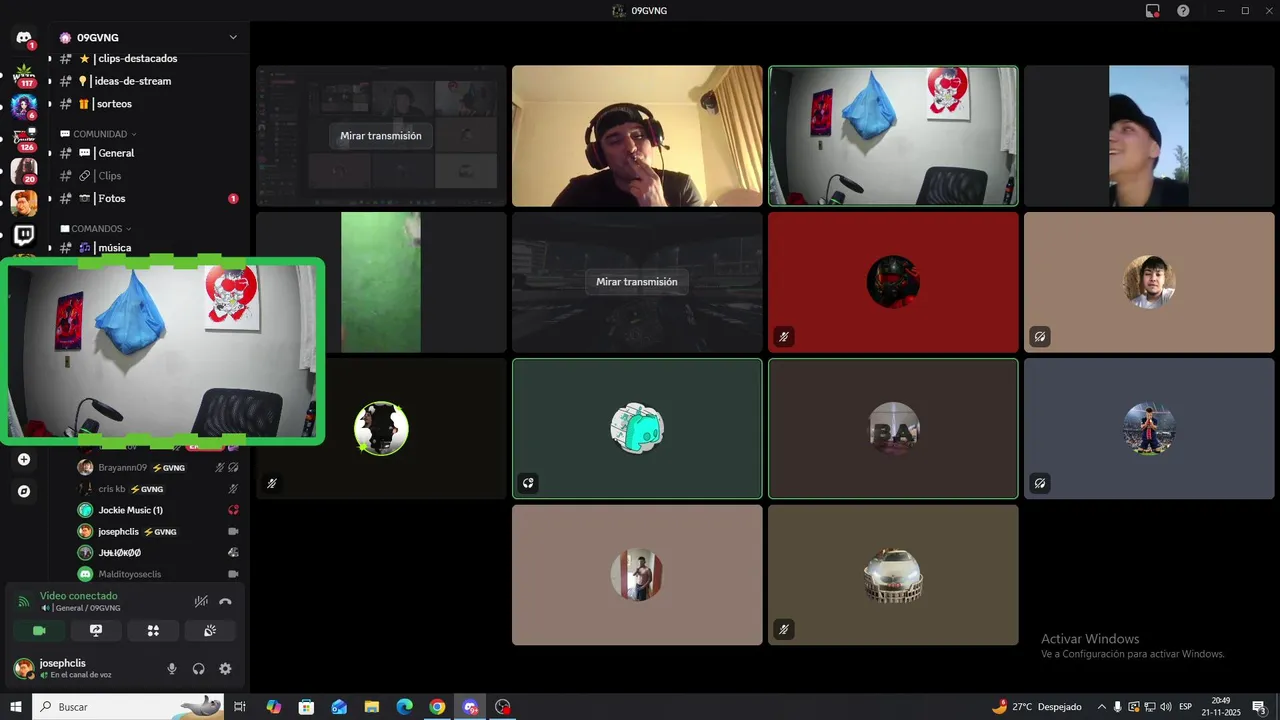Click the share your screen button
This screenshot has height=720, width=1280.
click(96, 631)
